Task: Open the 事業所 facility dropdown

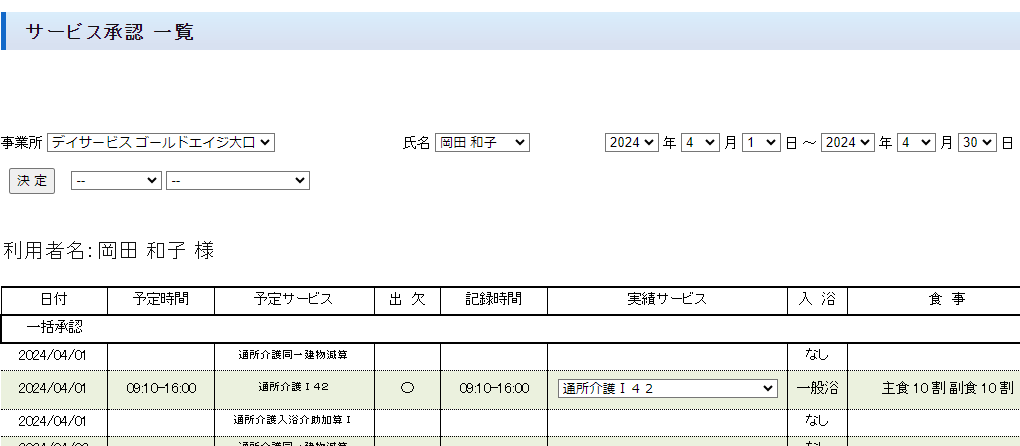Action: pos(161,143)
